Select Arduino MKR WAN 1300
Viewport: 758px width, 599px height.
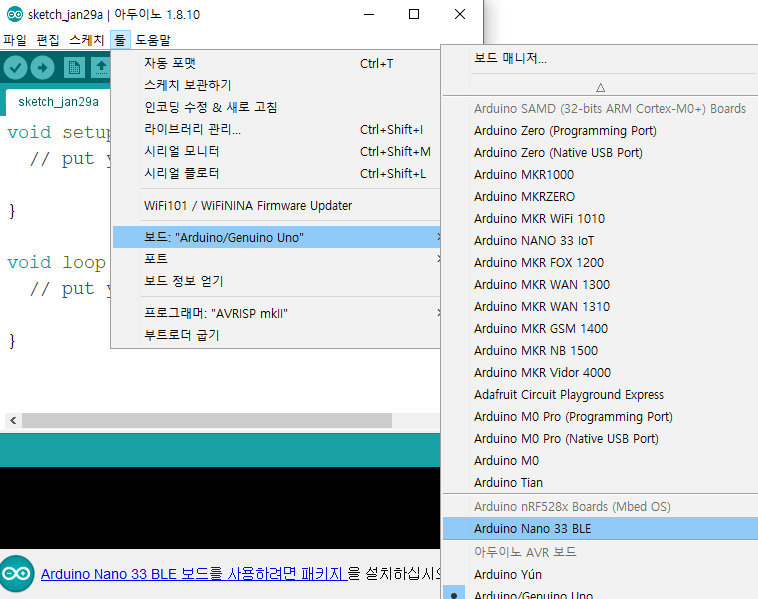[600, 285]
